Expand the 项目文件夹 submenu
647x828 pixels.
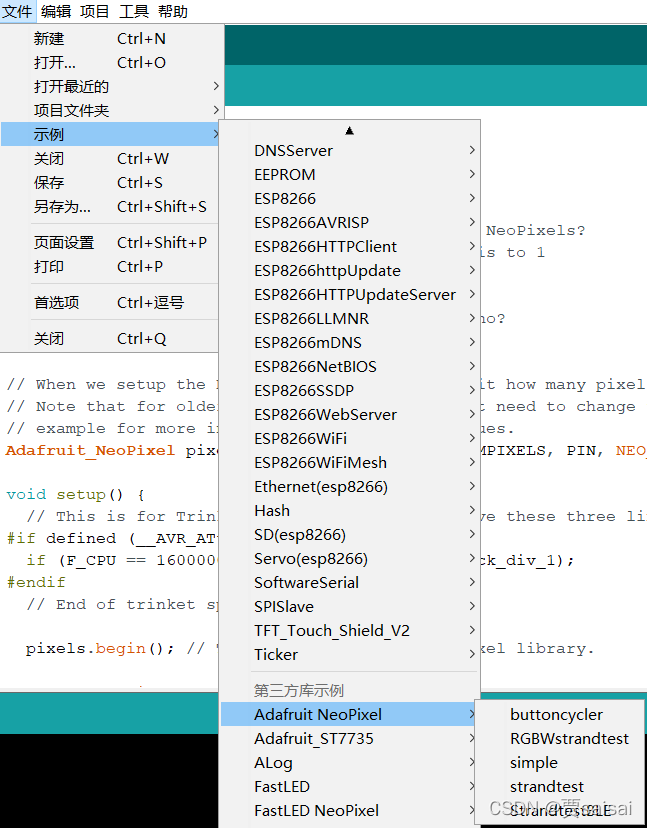click(x=110, y=110)
